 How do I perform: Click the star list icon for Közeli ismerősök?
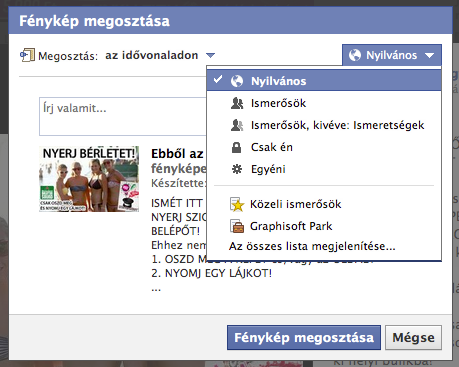(237, 204)
